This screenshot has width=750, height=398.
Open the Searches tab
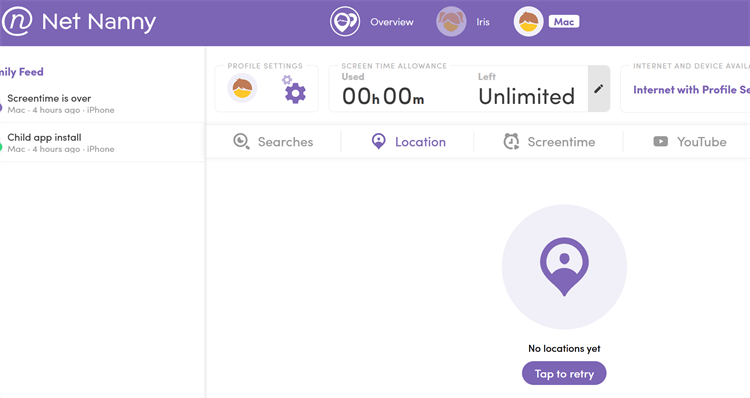273,142
